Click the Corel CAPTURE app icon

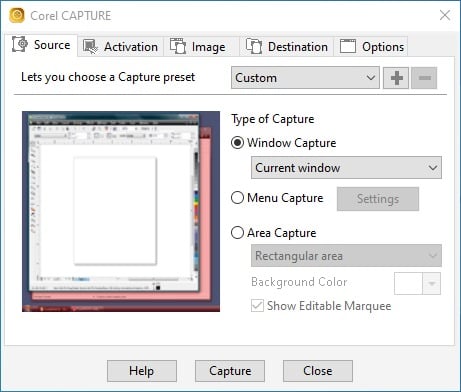click(17, 15)
